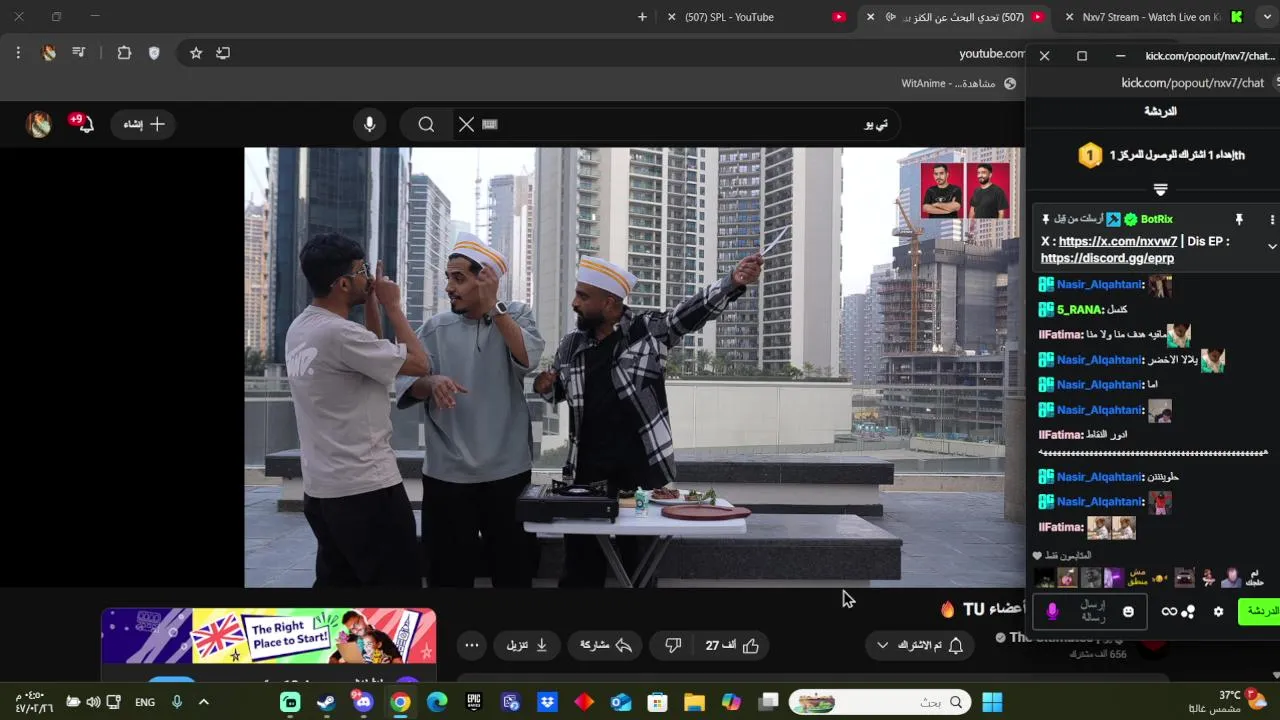
Task: Open the emoji picker in chat input
Action: pyautogui.click(x=1128, y=611)
